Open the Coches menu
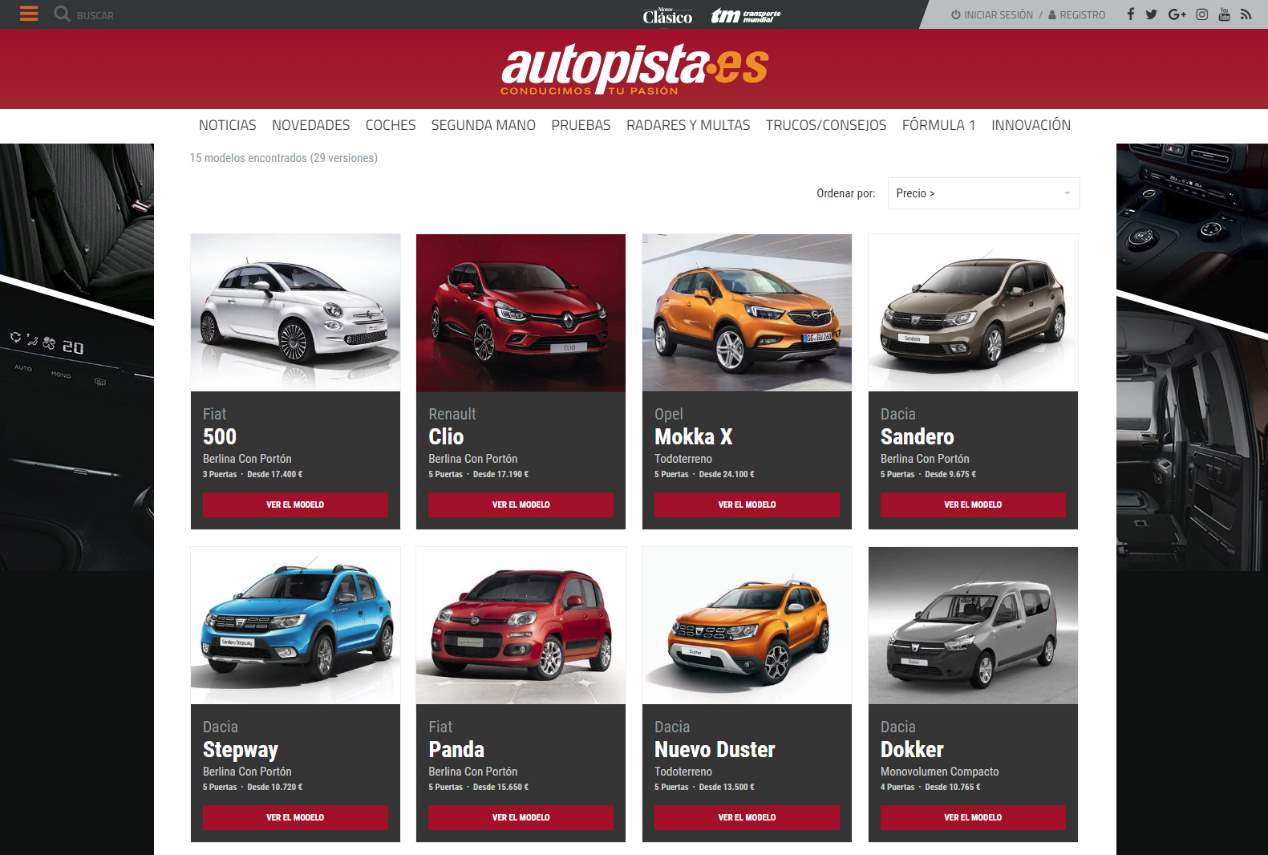This screenshot has height=855, width=1268. tap(390, 125)
